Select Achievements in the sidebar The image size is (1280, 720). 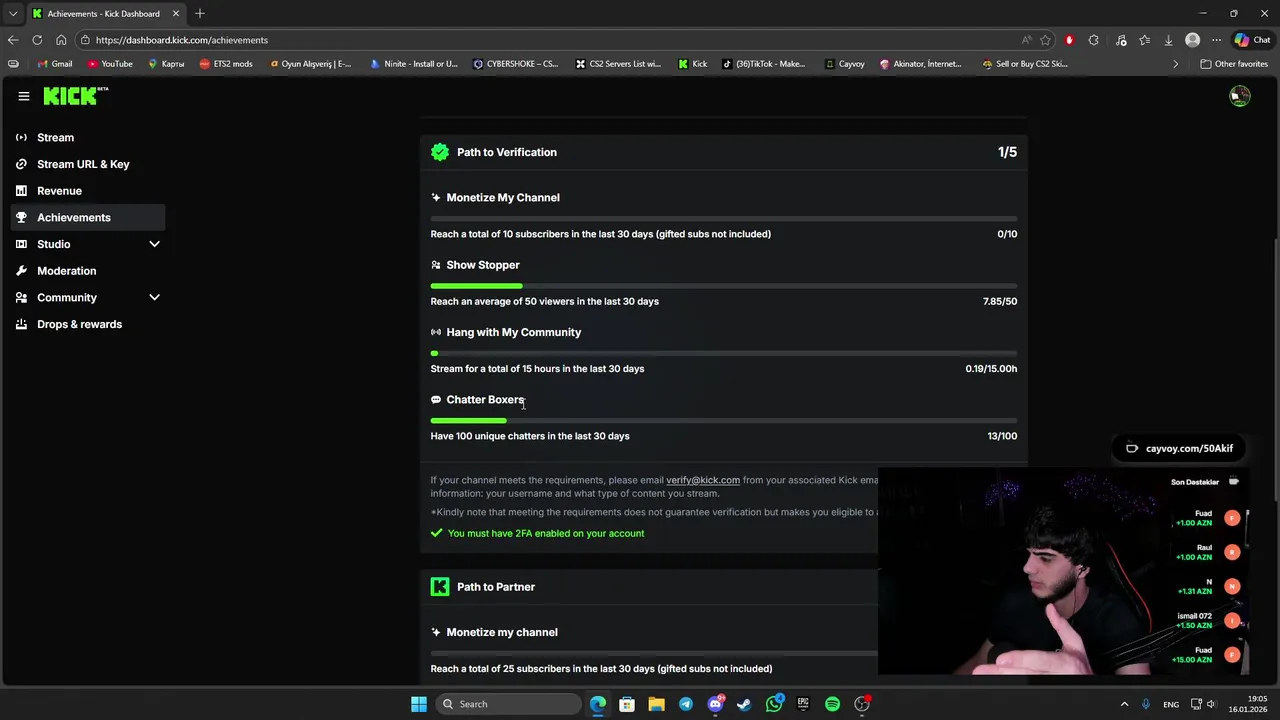pyautogui.click(x=88, y=217)
